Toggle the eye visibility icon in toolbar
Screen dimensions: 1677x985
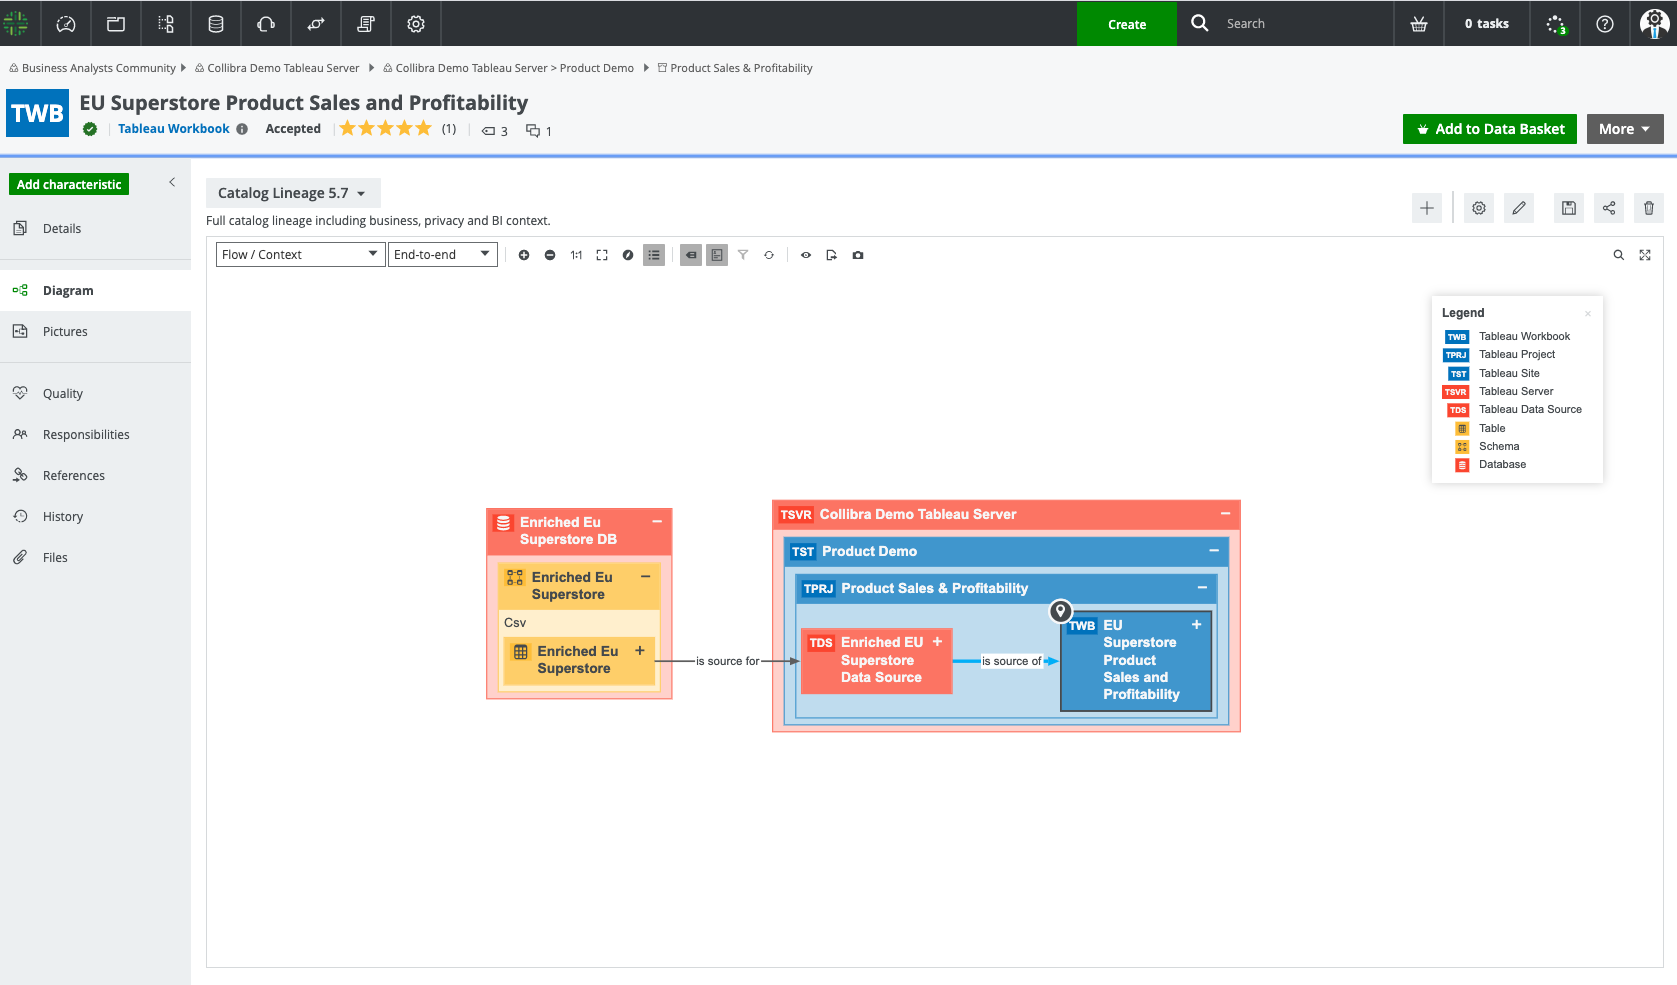[x=806, y=255]
